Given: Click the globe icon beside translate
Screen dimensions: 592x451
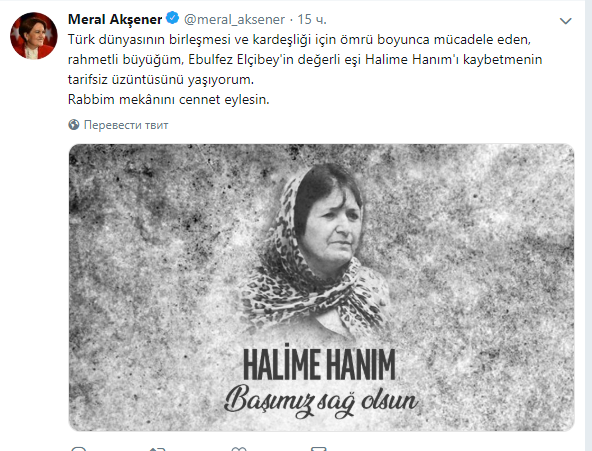Looking at the screenshot, I should point(74,125).
